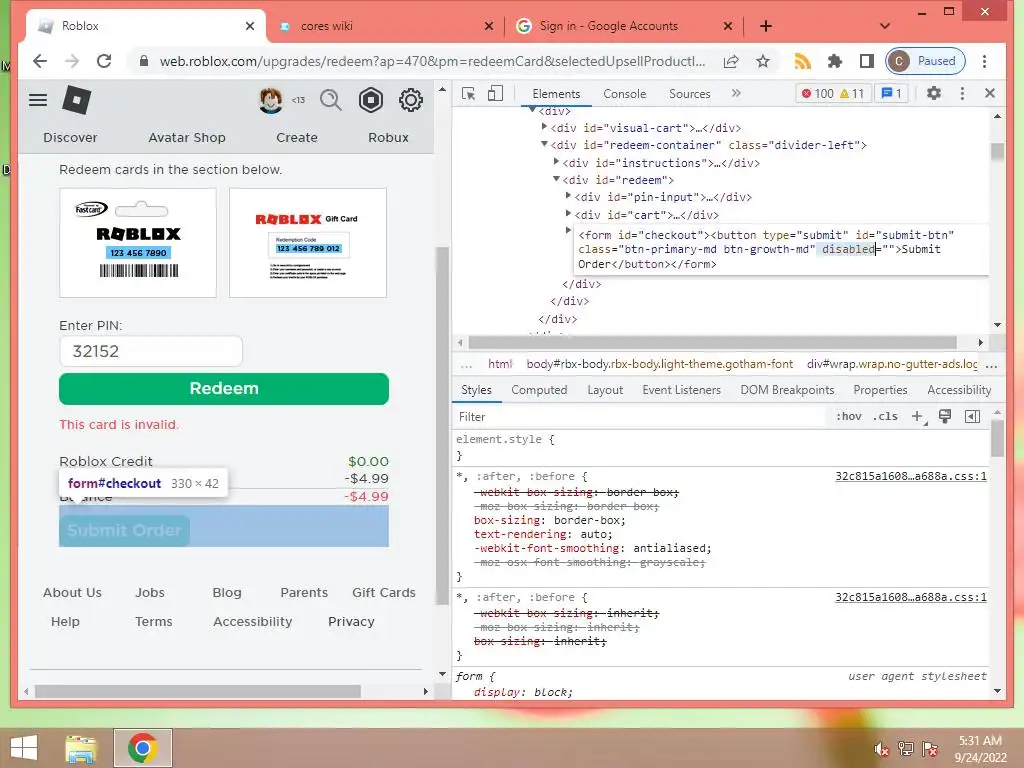This screenshot has width=1024, height=768.
Task: Select the Sources tab in DevTools
Action: (x=689, y=93)
